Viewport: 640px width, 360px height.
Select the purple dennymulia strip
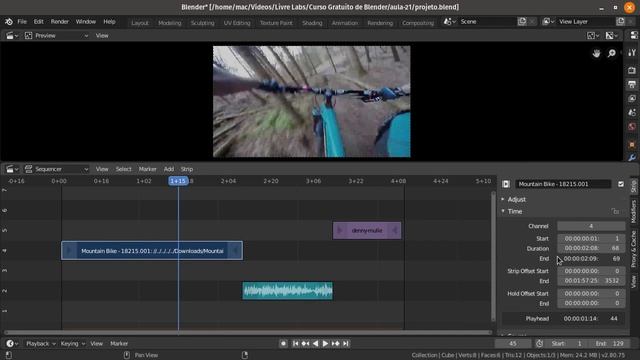[x=367, y=231]
